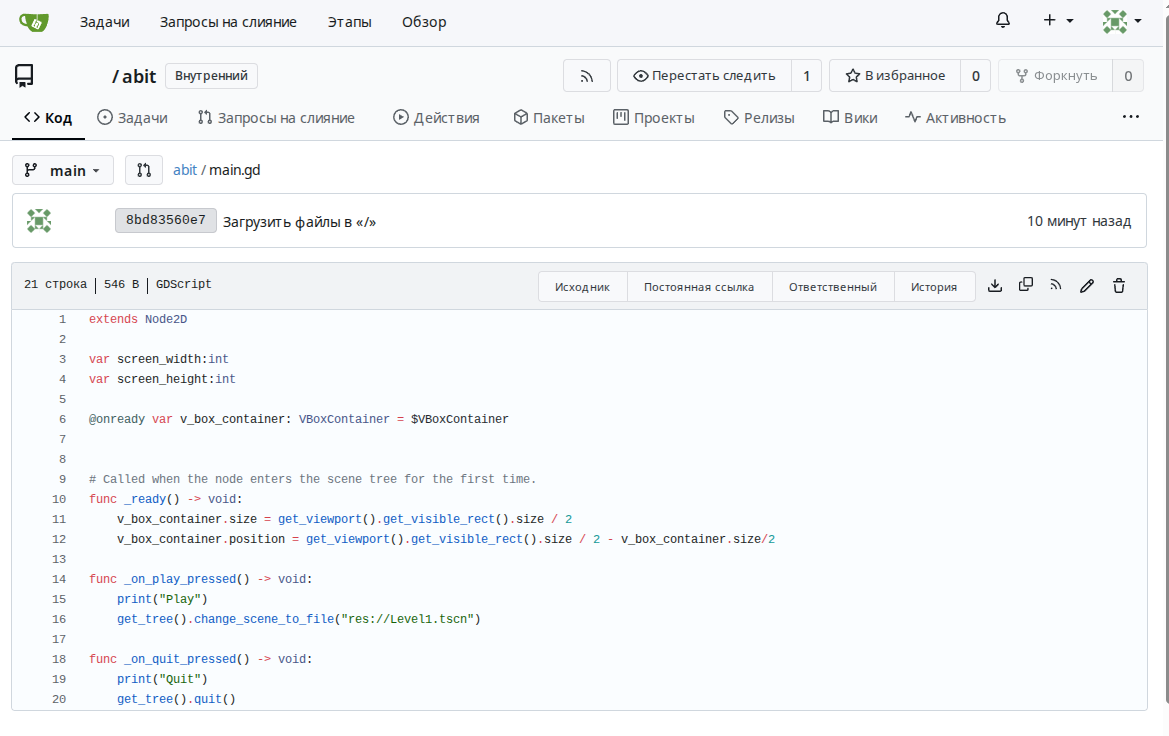This screenshot has height=736, width=1169.
Task: Switch to the Действия tab
Action: click(436, 118)
